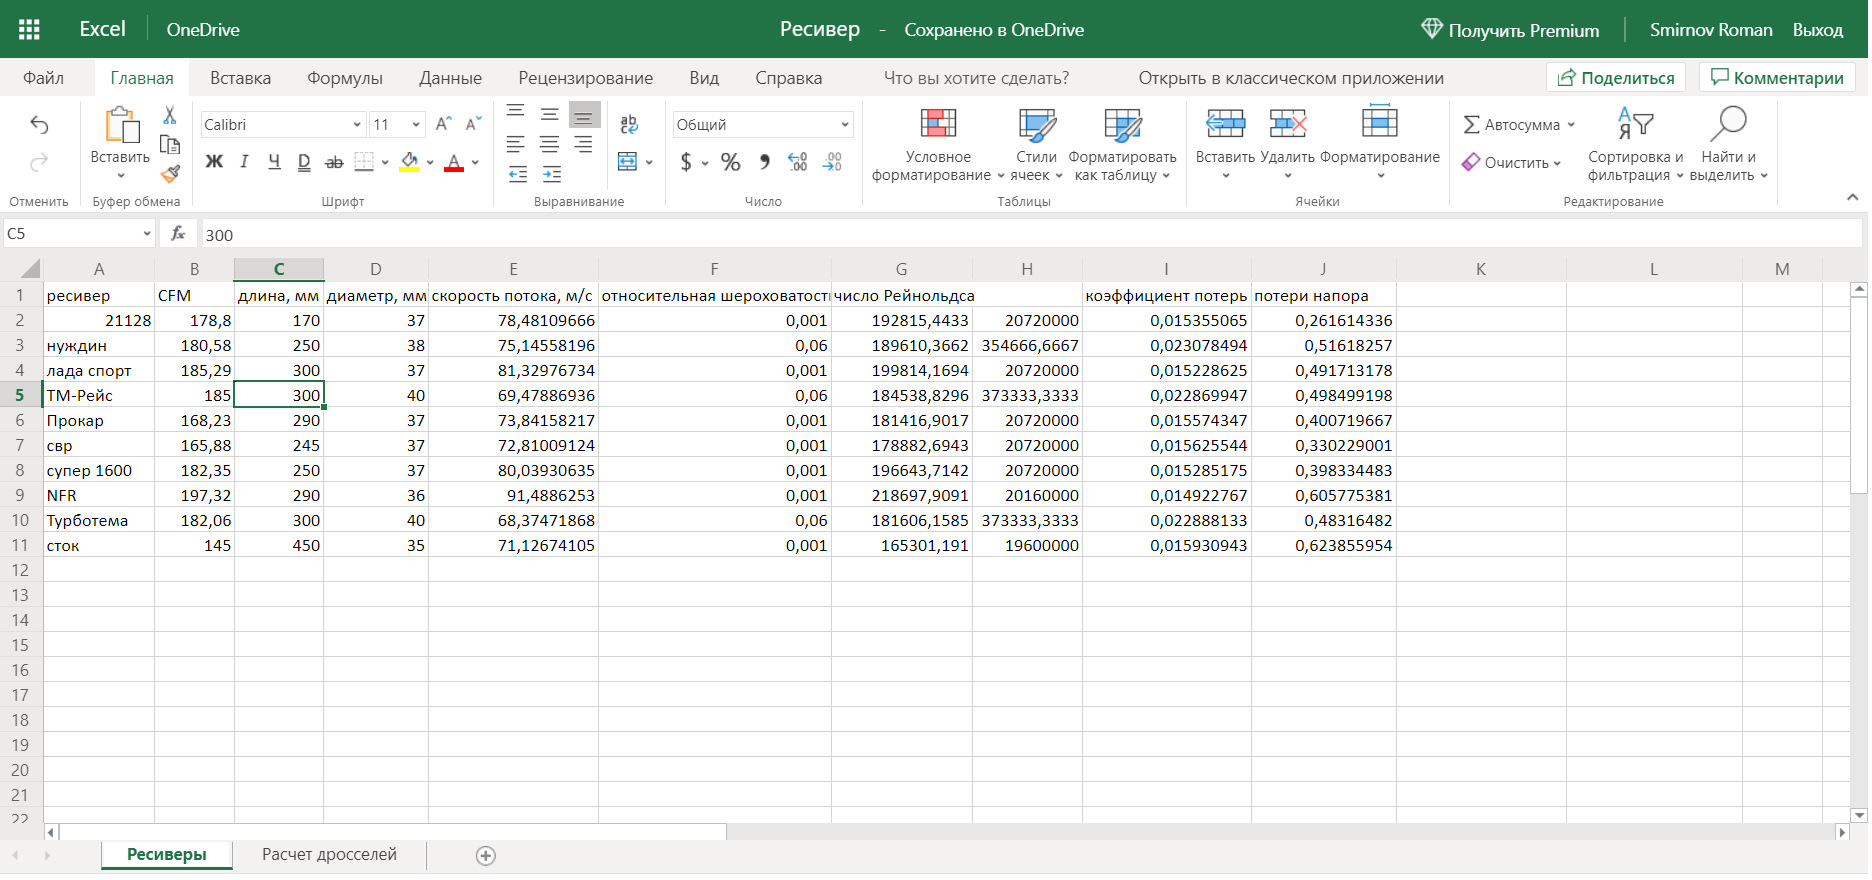This screenshot has height=880, width=1872.
Task: Align text to the left
Action: pyautogui.click(x=516, y=145)
